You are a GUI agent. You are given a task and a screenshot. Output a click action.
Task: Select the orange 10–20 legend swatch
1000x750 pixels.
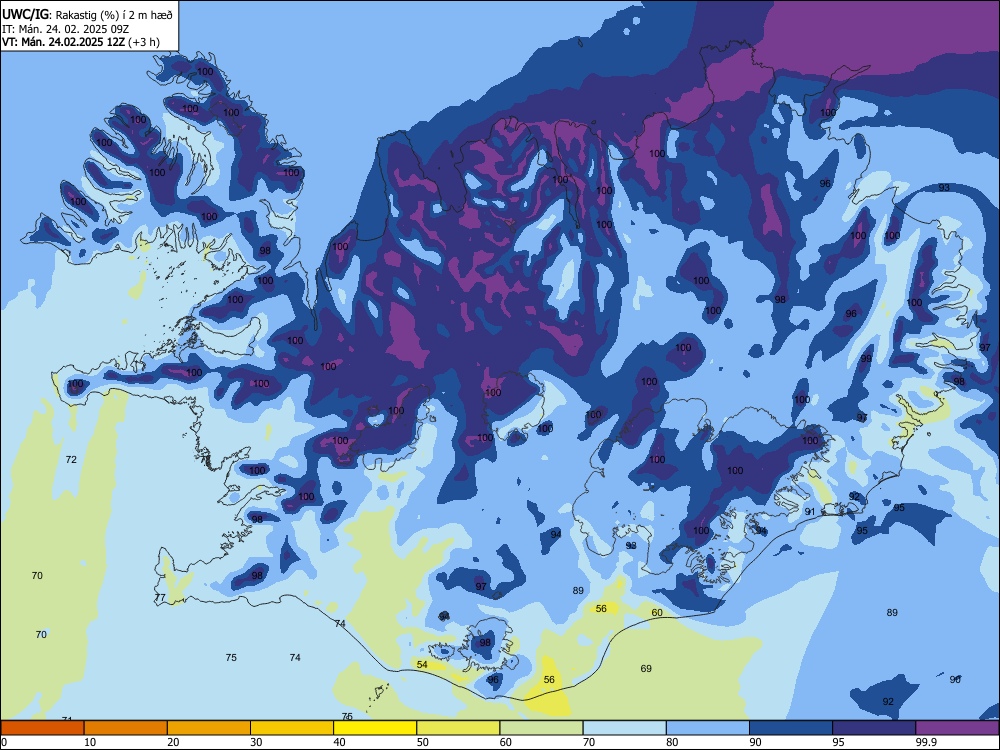click(x=126, y=728)
